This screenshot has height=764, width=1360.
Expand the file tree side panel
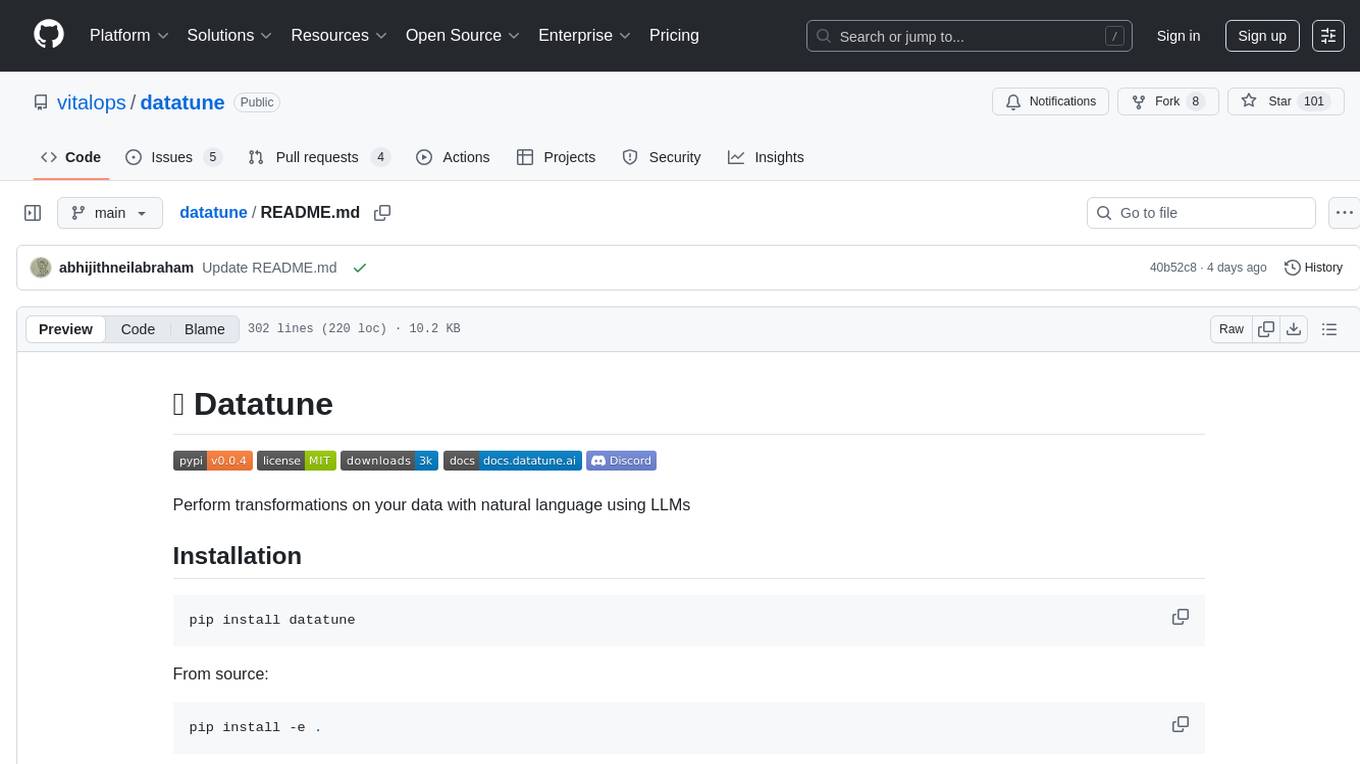pos(33,213)
